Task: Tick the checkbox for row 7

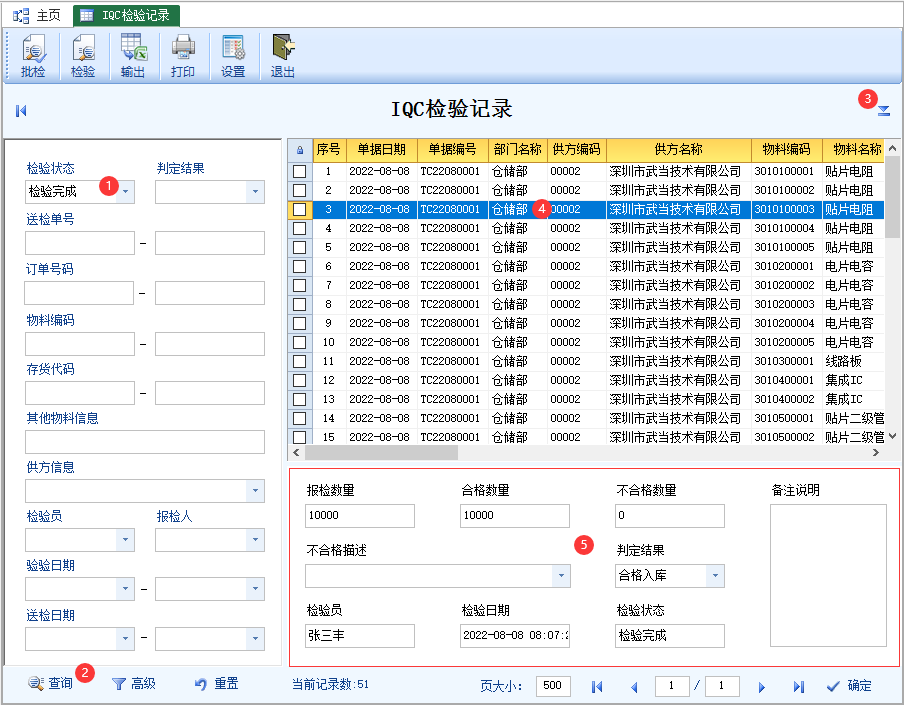Action: point(300,285)
